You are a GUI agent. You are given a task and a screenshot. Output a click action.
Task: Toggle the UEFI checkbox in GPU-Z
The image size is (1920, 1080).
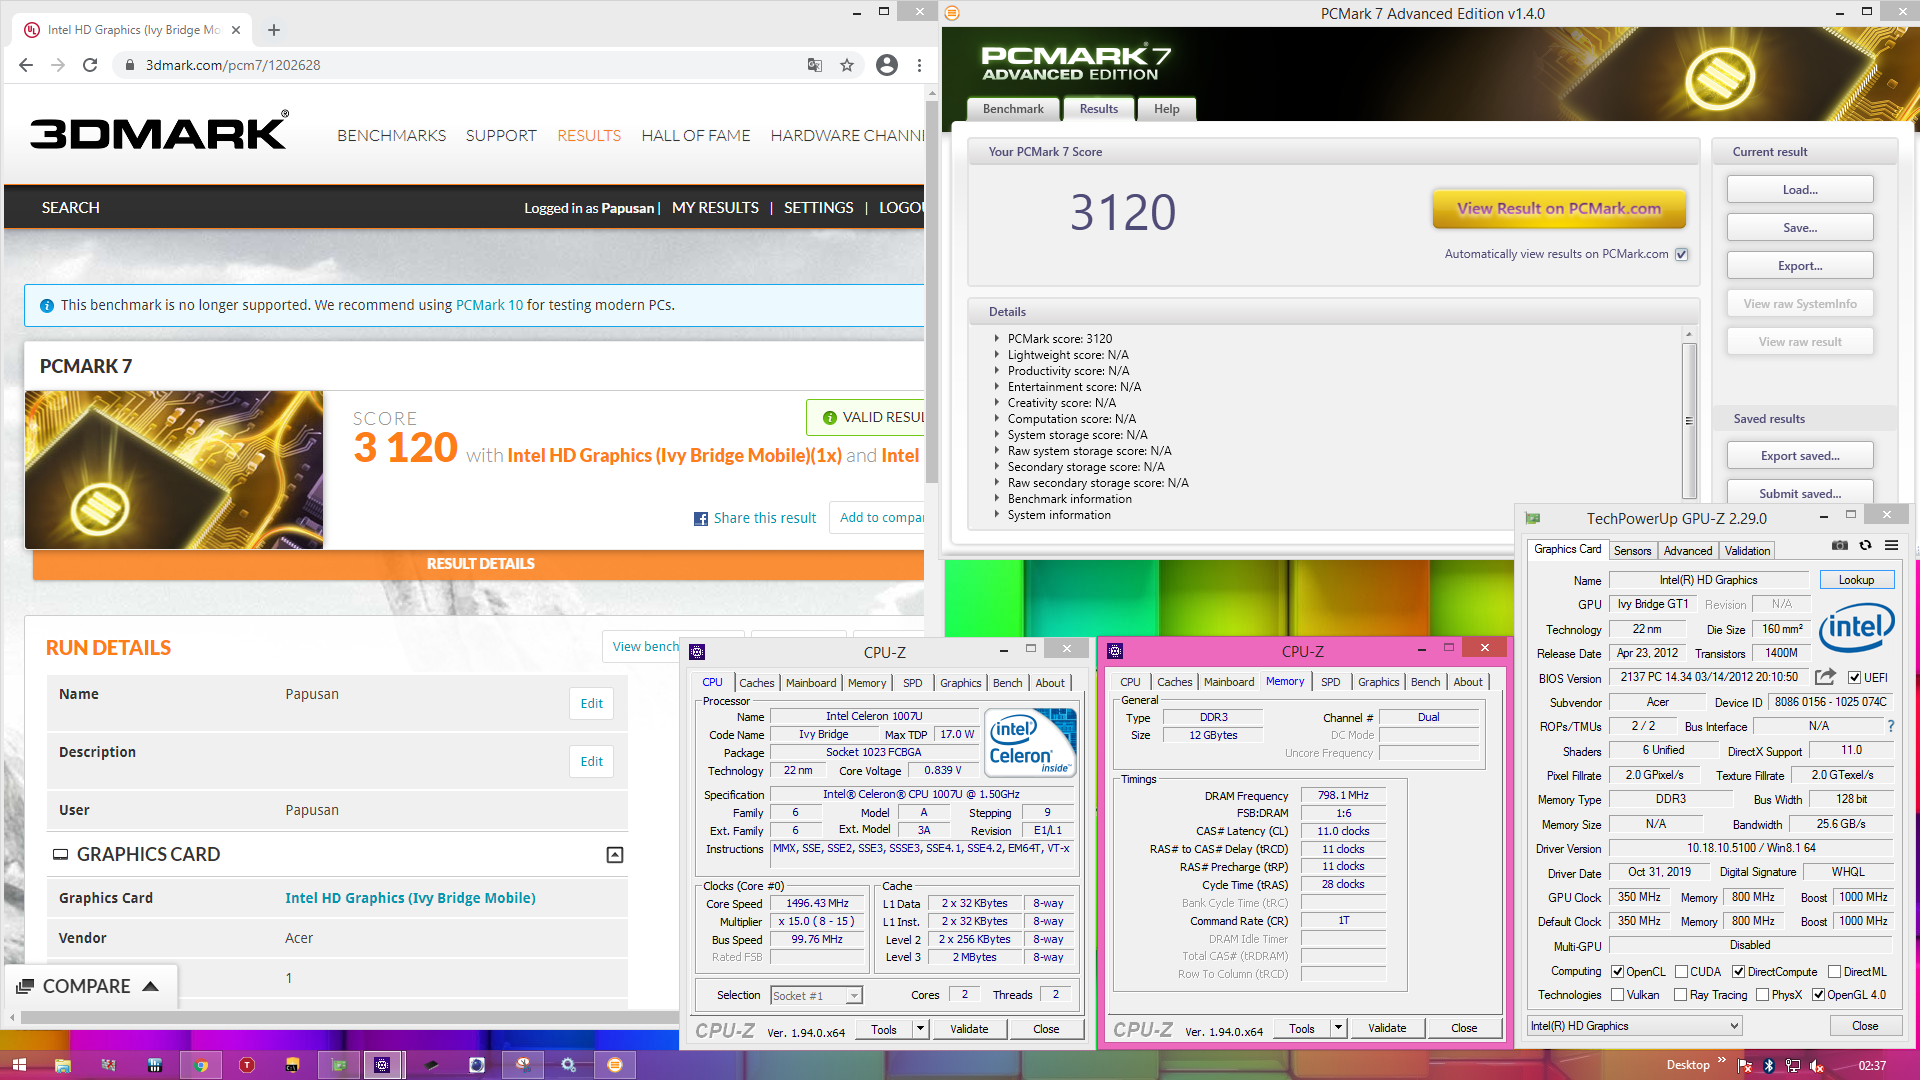pyautogui.click(x=1854, y=678)
